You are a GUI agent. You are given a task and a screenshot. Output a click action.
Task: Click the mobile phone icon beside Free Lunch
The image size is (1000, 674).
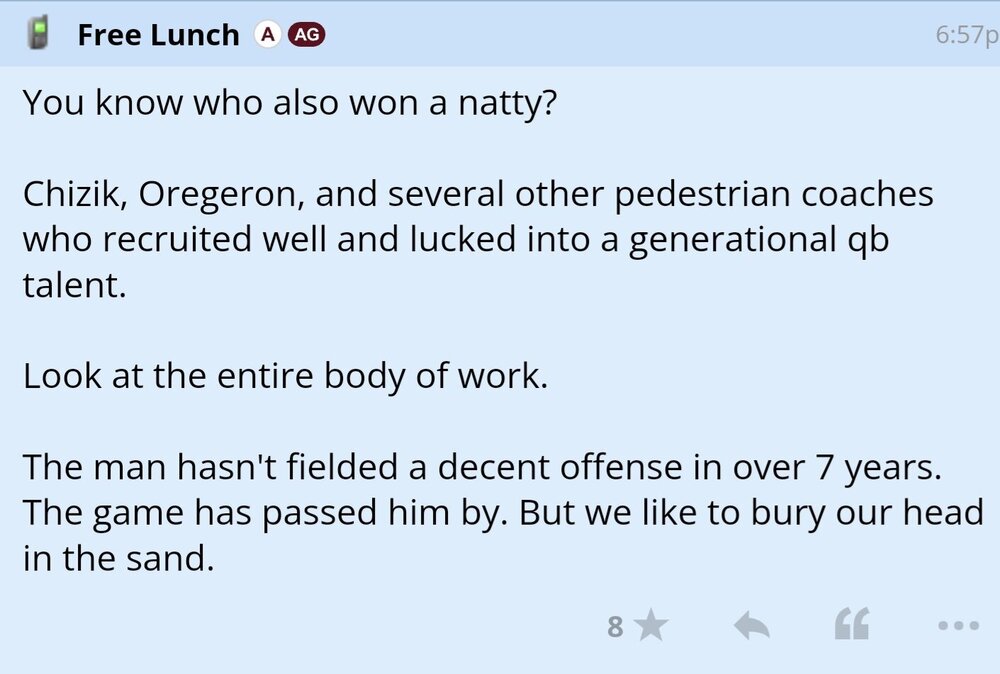pos(40,34)
